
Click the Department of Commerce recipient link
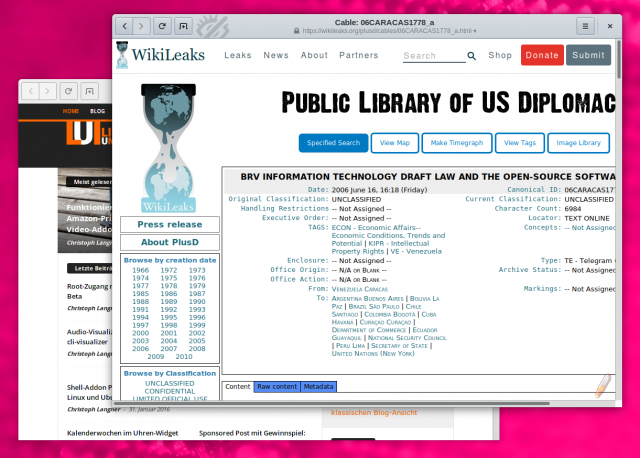click(x=369, y=330)
